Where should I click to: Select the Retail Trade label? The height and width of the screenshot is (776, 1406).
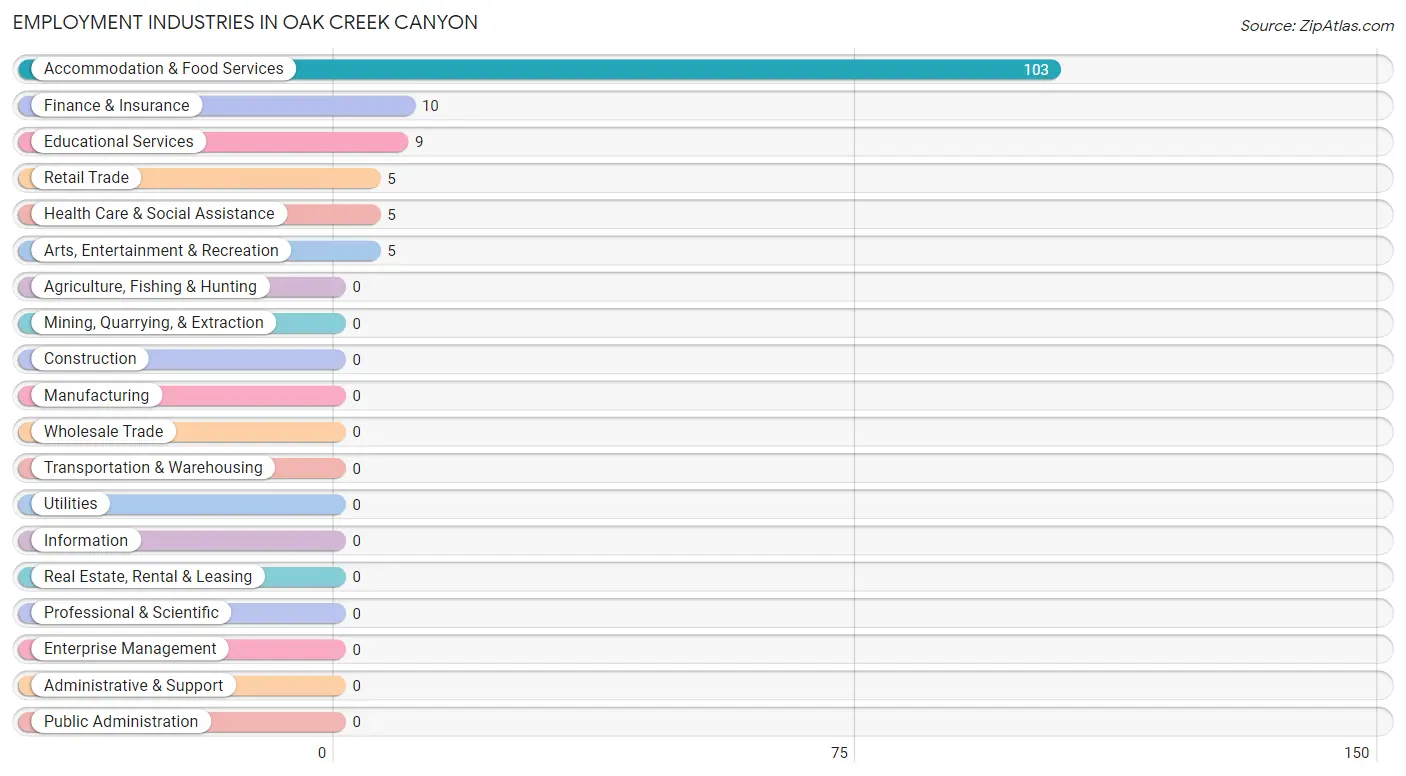pyautogui.click(x=86, y=178)
